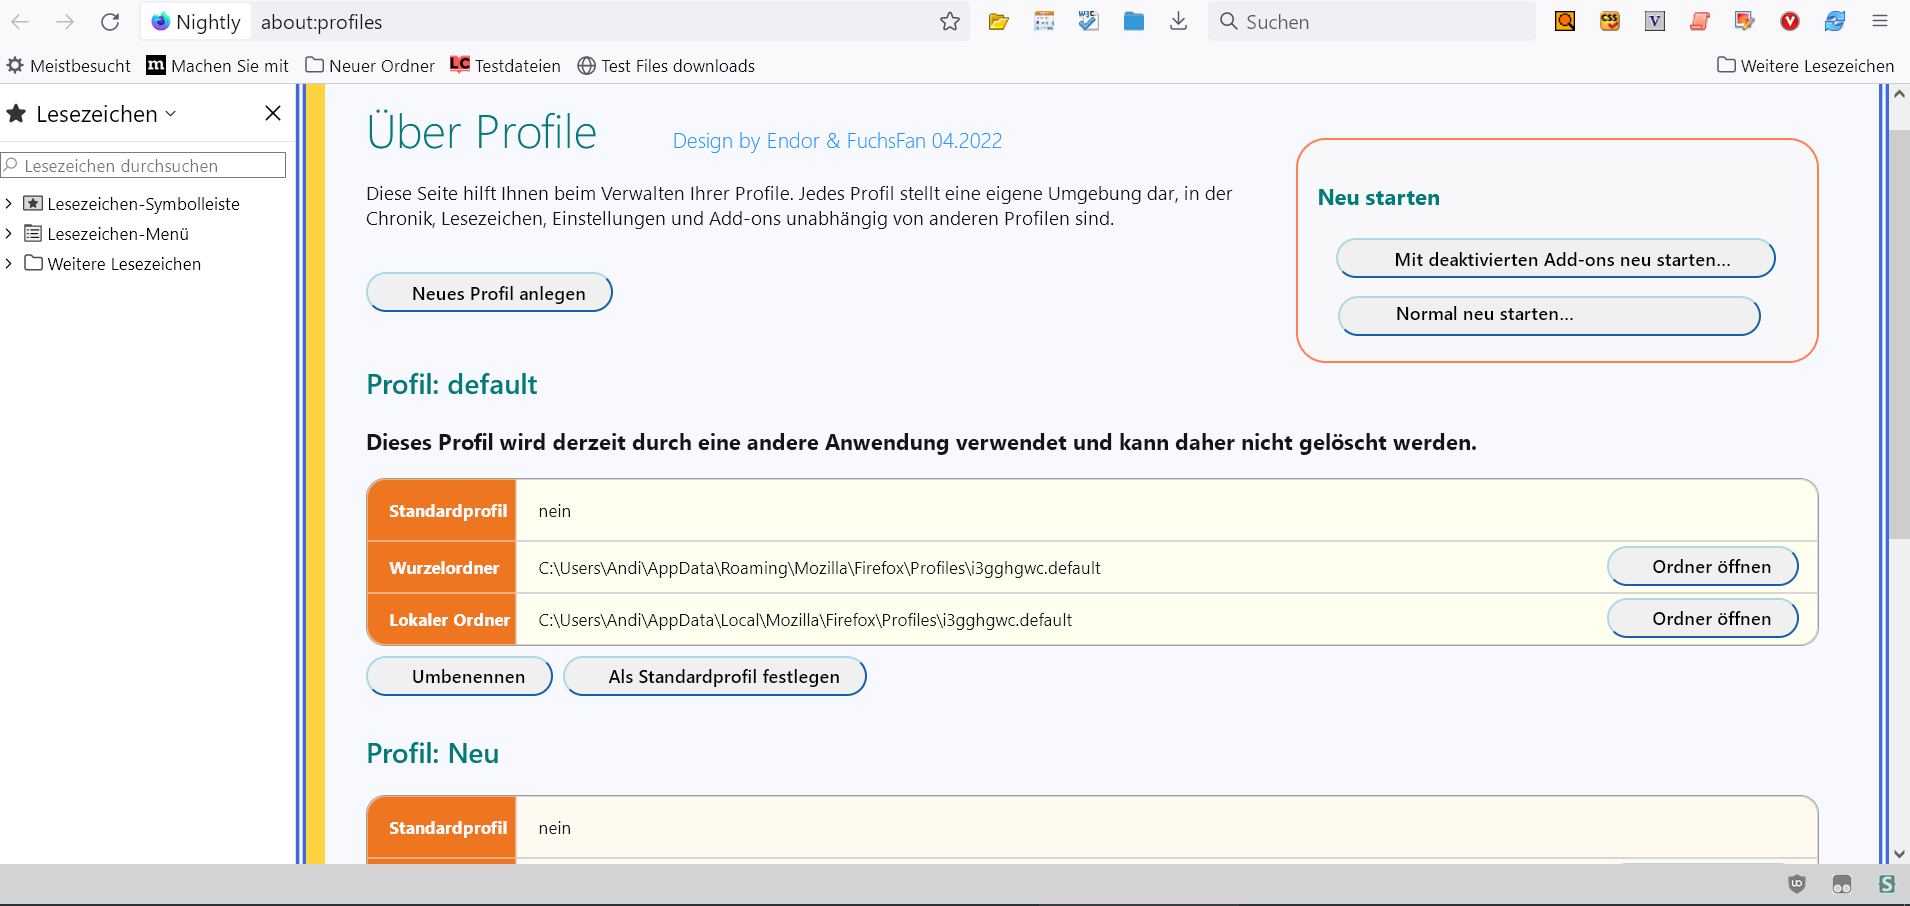The image size is (1910, 906).
Task: Open the downloads arrow icon
Action: [1178, 22]
